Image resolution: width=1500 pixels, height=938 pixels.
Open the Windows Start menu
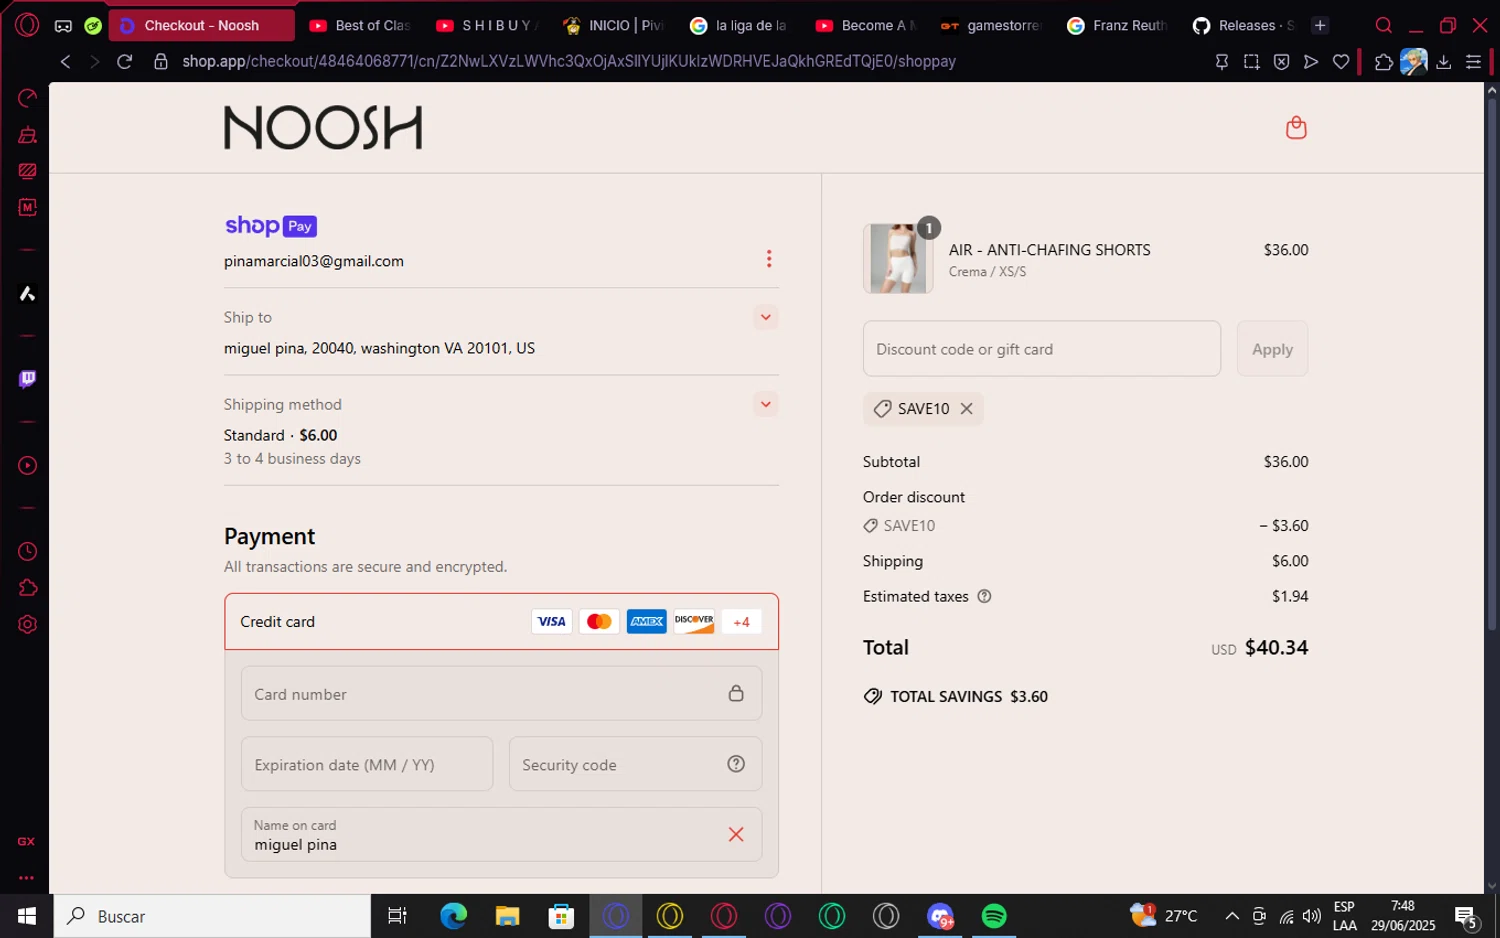click(x=27, y=916)
